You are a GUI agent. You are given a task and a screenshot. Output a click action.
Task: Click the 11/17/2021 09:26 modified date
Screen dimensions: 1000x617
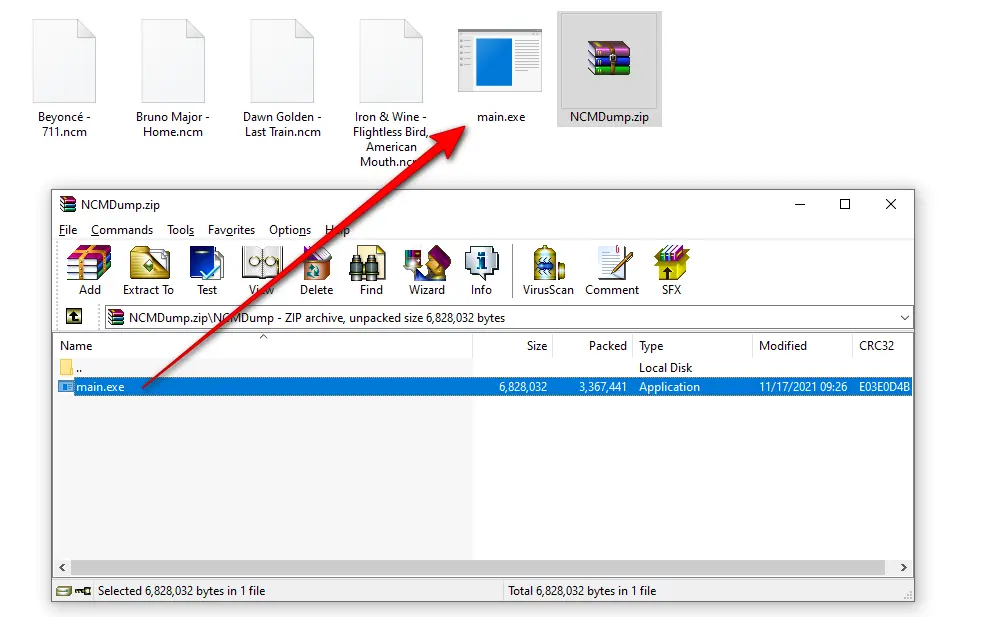pos(803,387)
